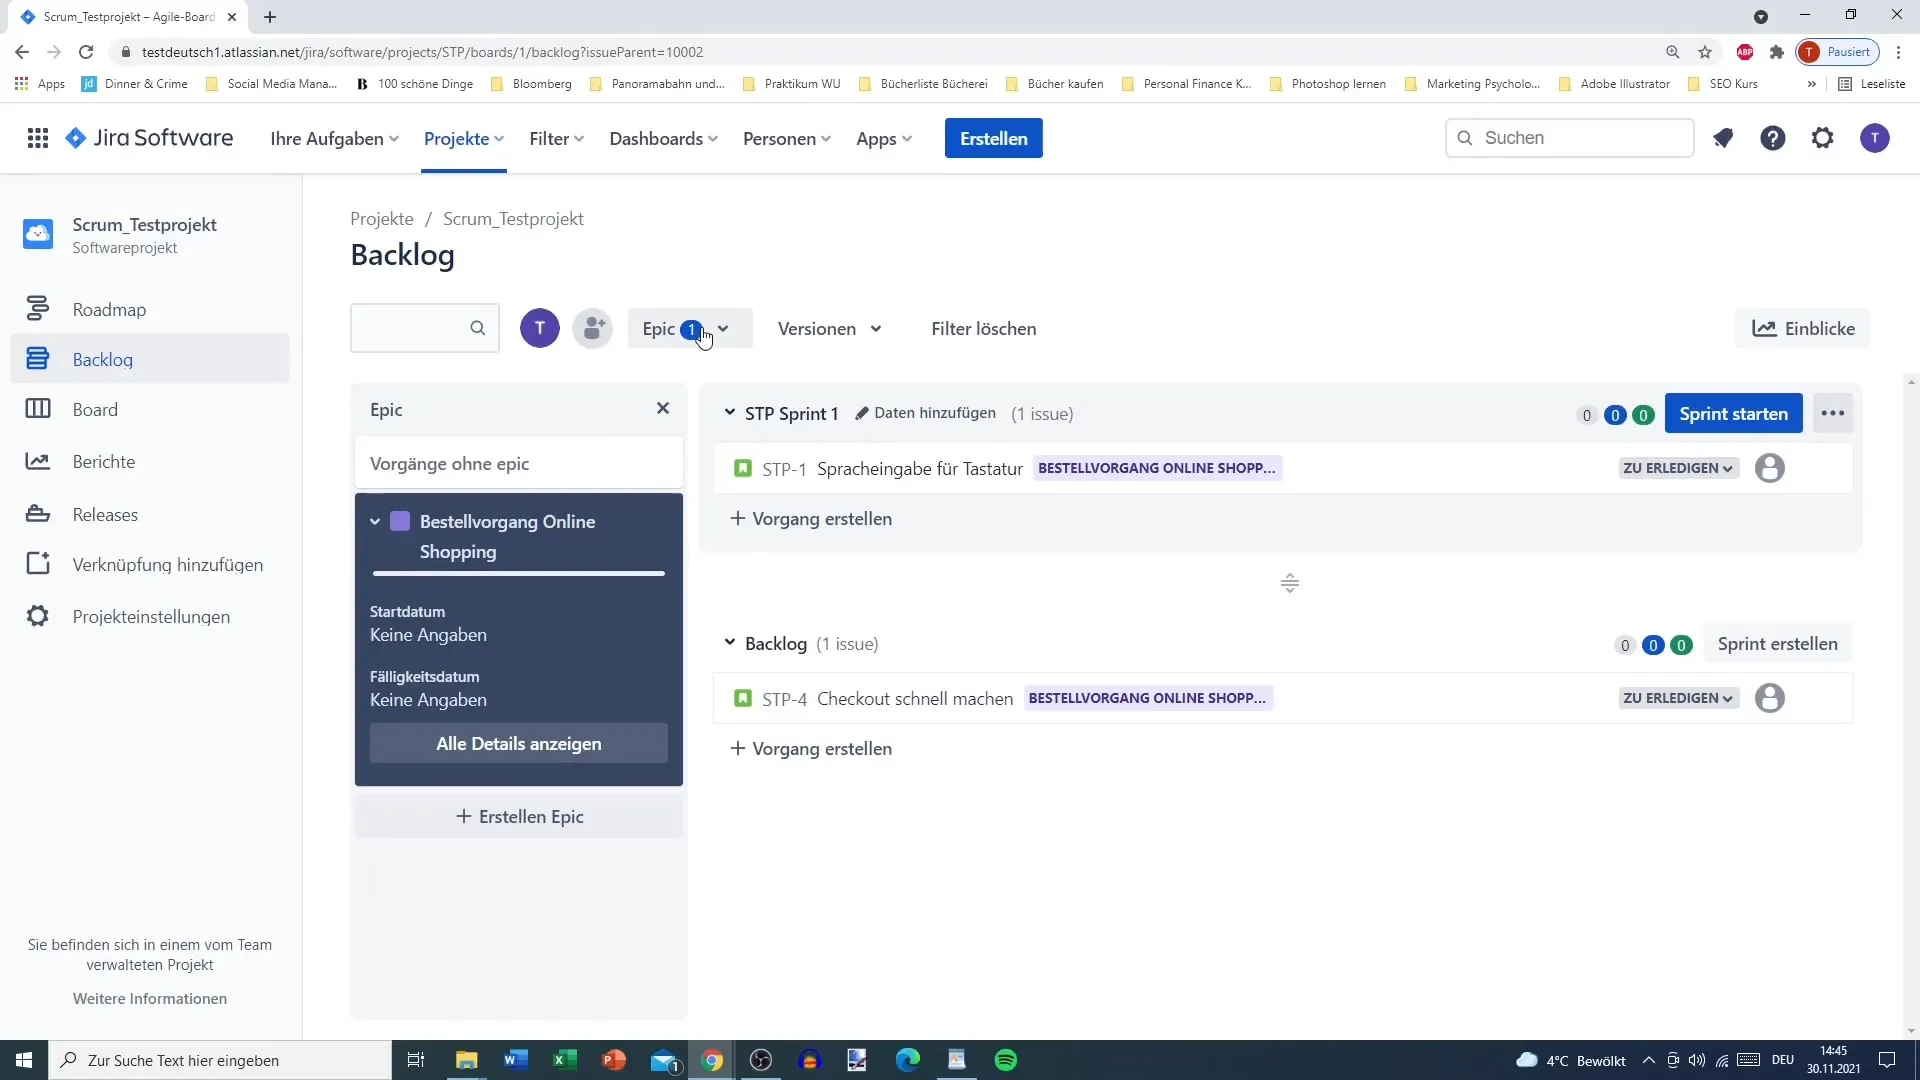
Task: Open the Epic filter dropdown
Action: (x=684, y=328)
